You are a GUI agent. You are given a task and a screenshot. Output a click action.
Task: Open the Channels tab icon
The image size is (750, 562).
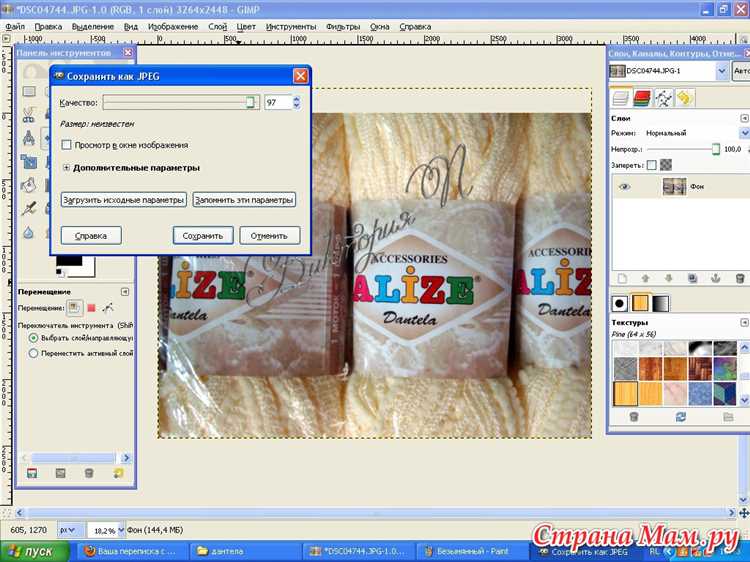(641, 98)
